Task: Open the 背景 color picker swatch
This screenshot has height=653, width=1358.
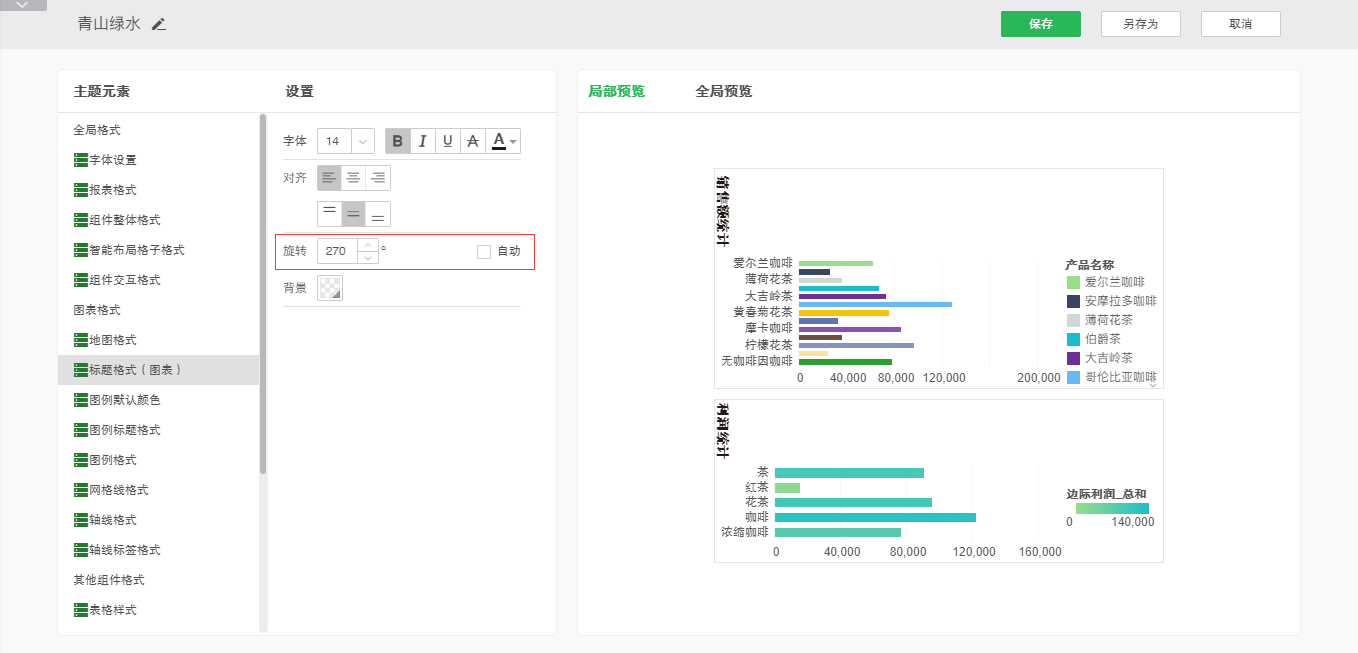Action: [330, 288]
